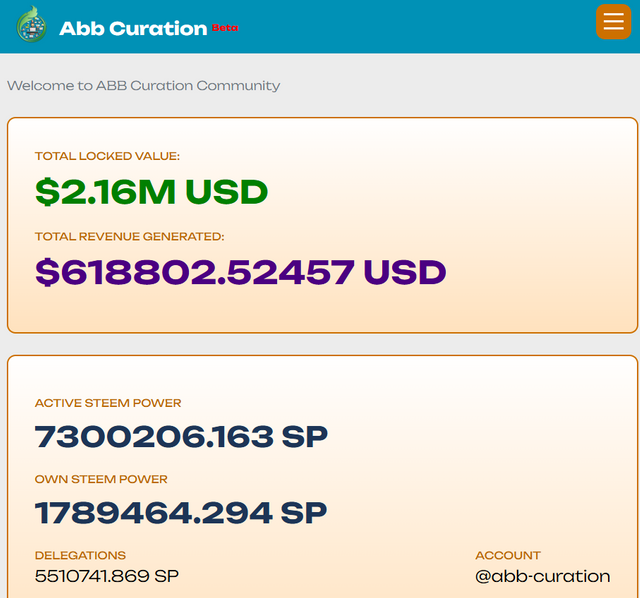Click the Delegations label

[x=80, y=555]
